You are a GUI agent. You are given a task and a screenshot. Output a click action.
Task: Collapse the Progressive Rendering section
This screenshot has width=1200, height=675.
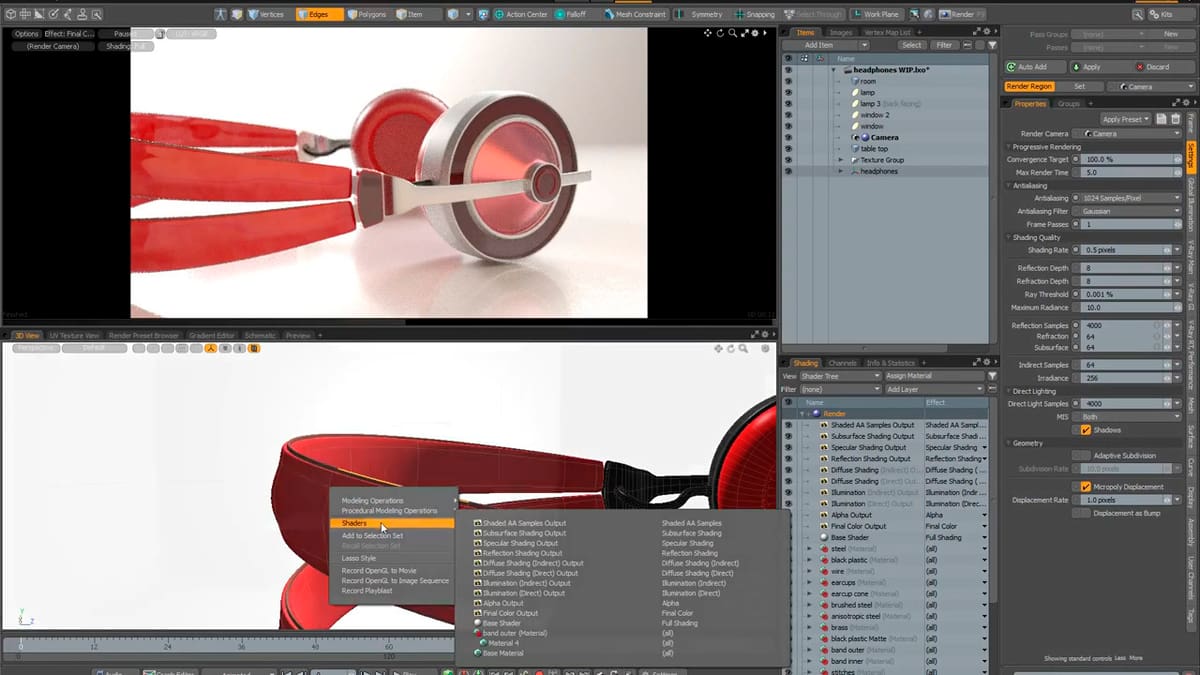[x=1009, y=147]
